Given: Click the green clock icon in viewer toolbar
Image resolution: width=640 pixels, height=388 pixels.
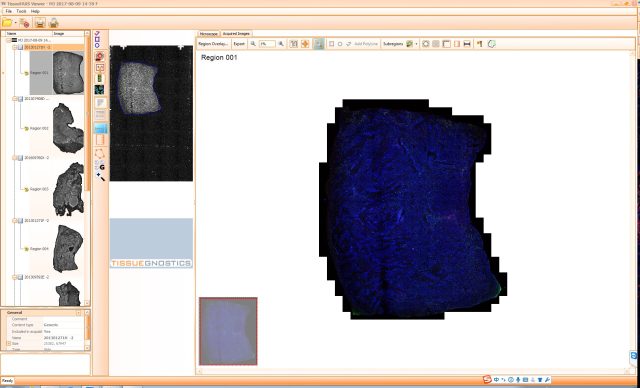Looking at the screenshot, I should pyautogui.click(x=491, y=44).
